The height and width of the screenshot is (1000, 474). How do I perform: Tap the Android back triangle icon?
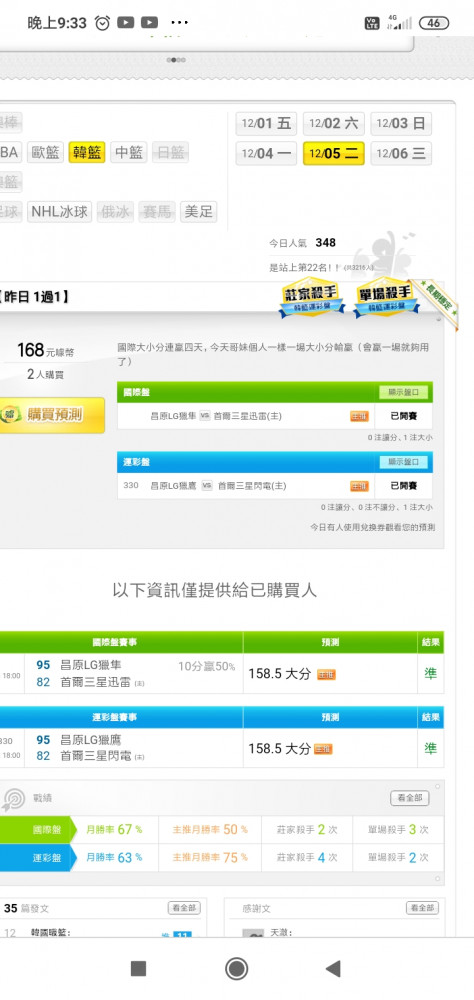333,968
